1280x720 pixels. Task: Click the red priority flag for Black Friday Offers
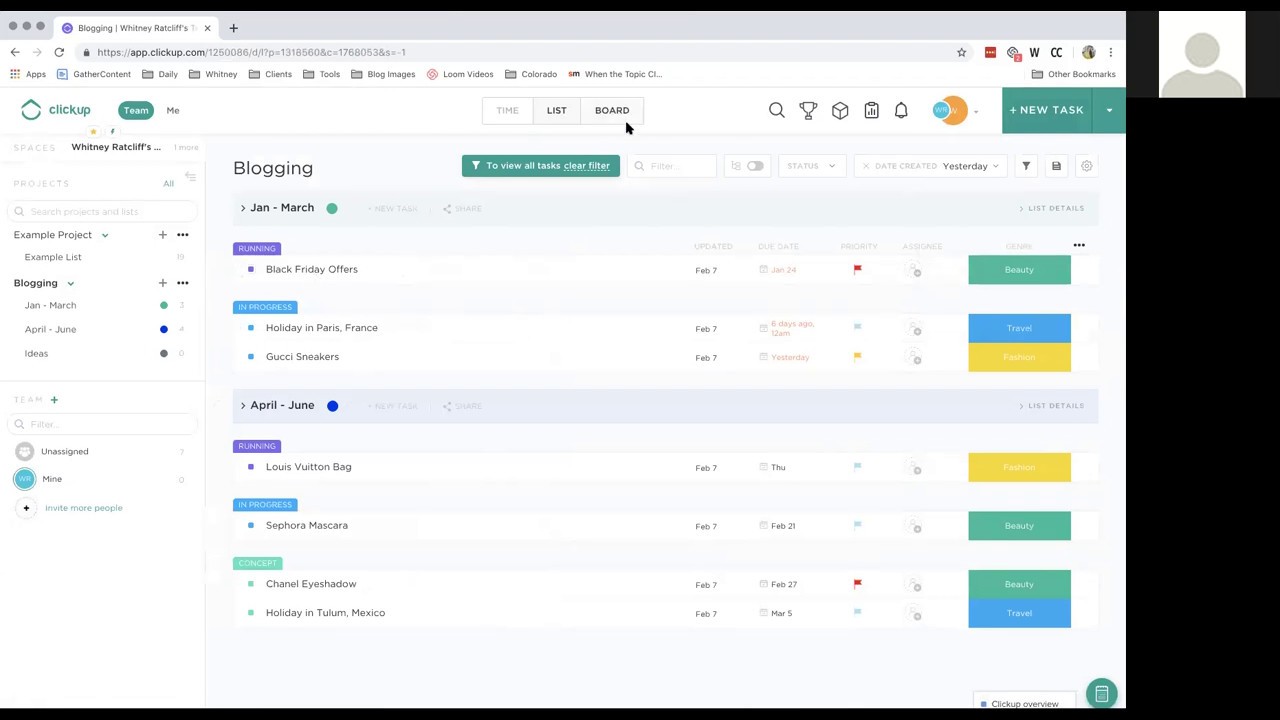tap(857, 269)
